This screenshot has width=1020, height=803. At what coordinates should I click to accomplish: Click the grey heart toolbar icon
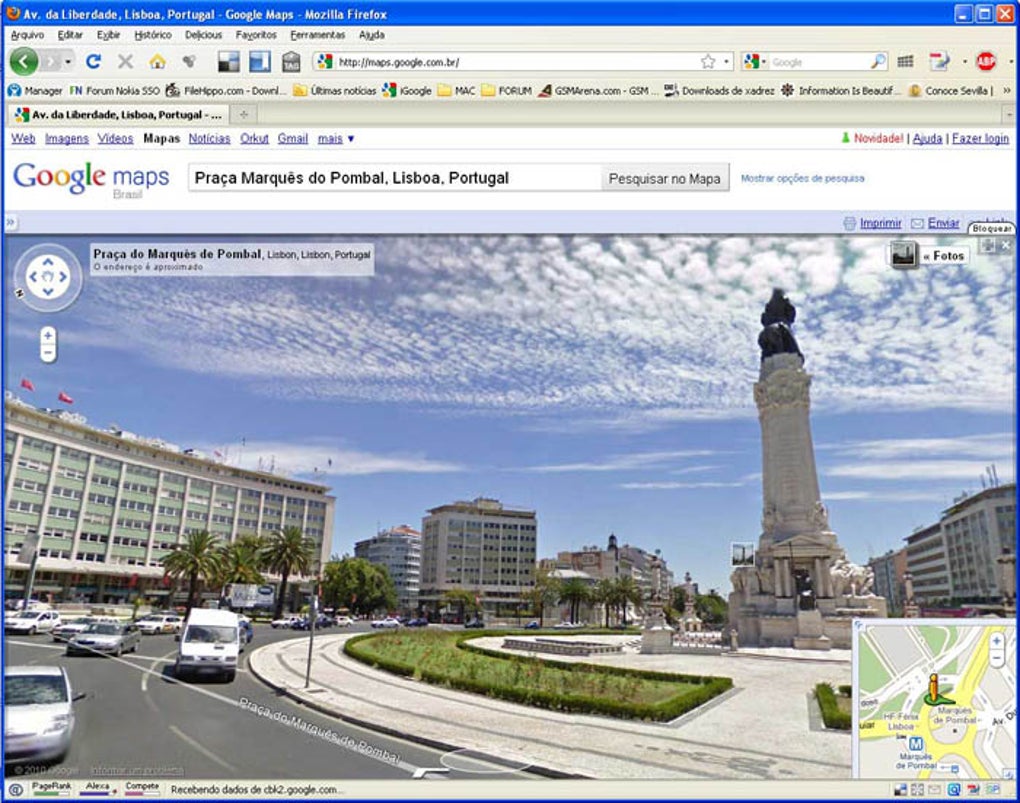189,62
